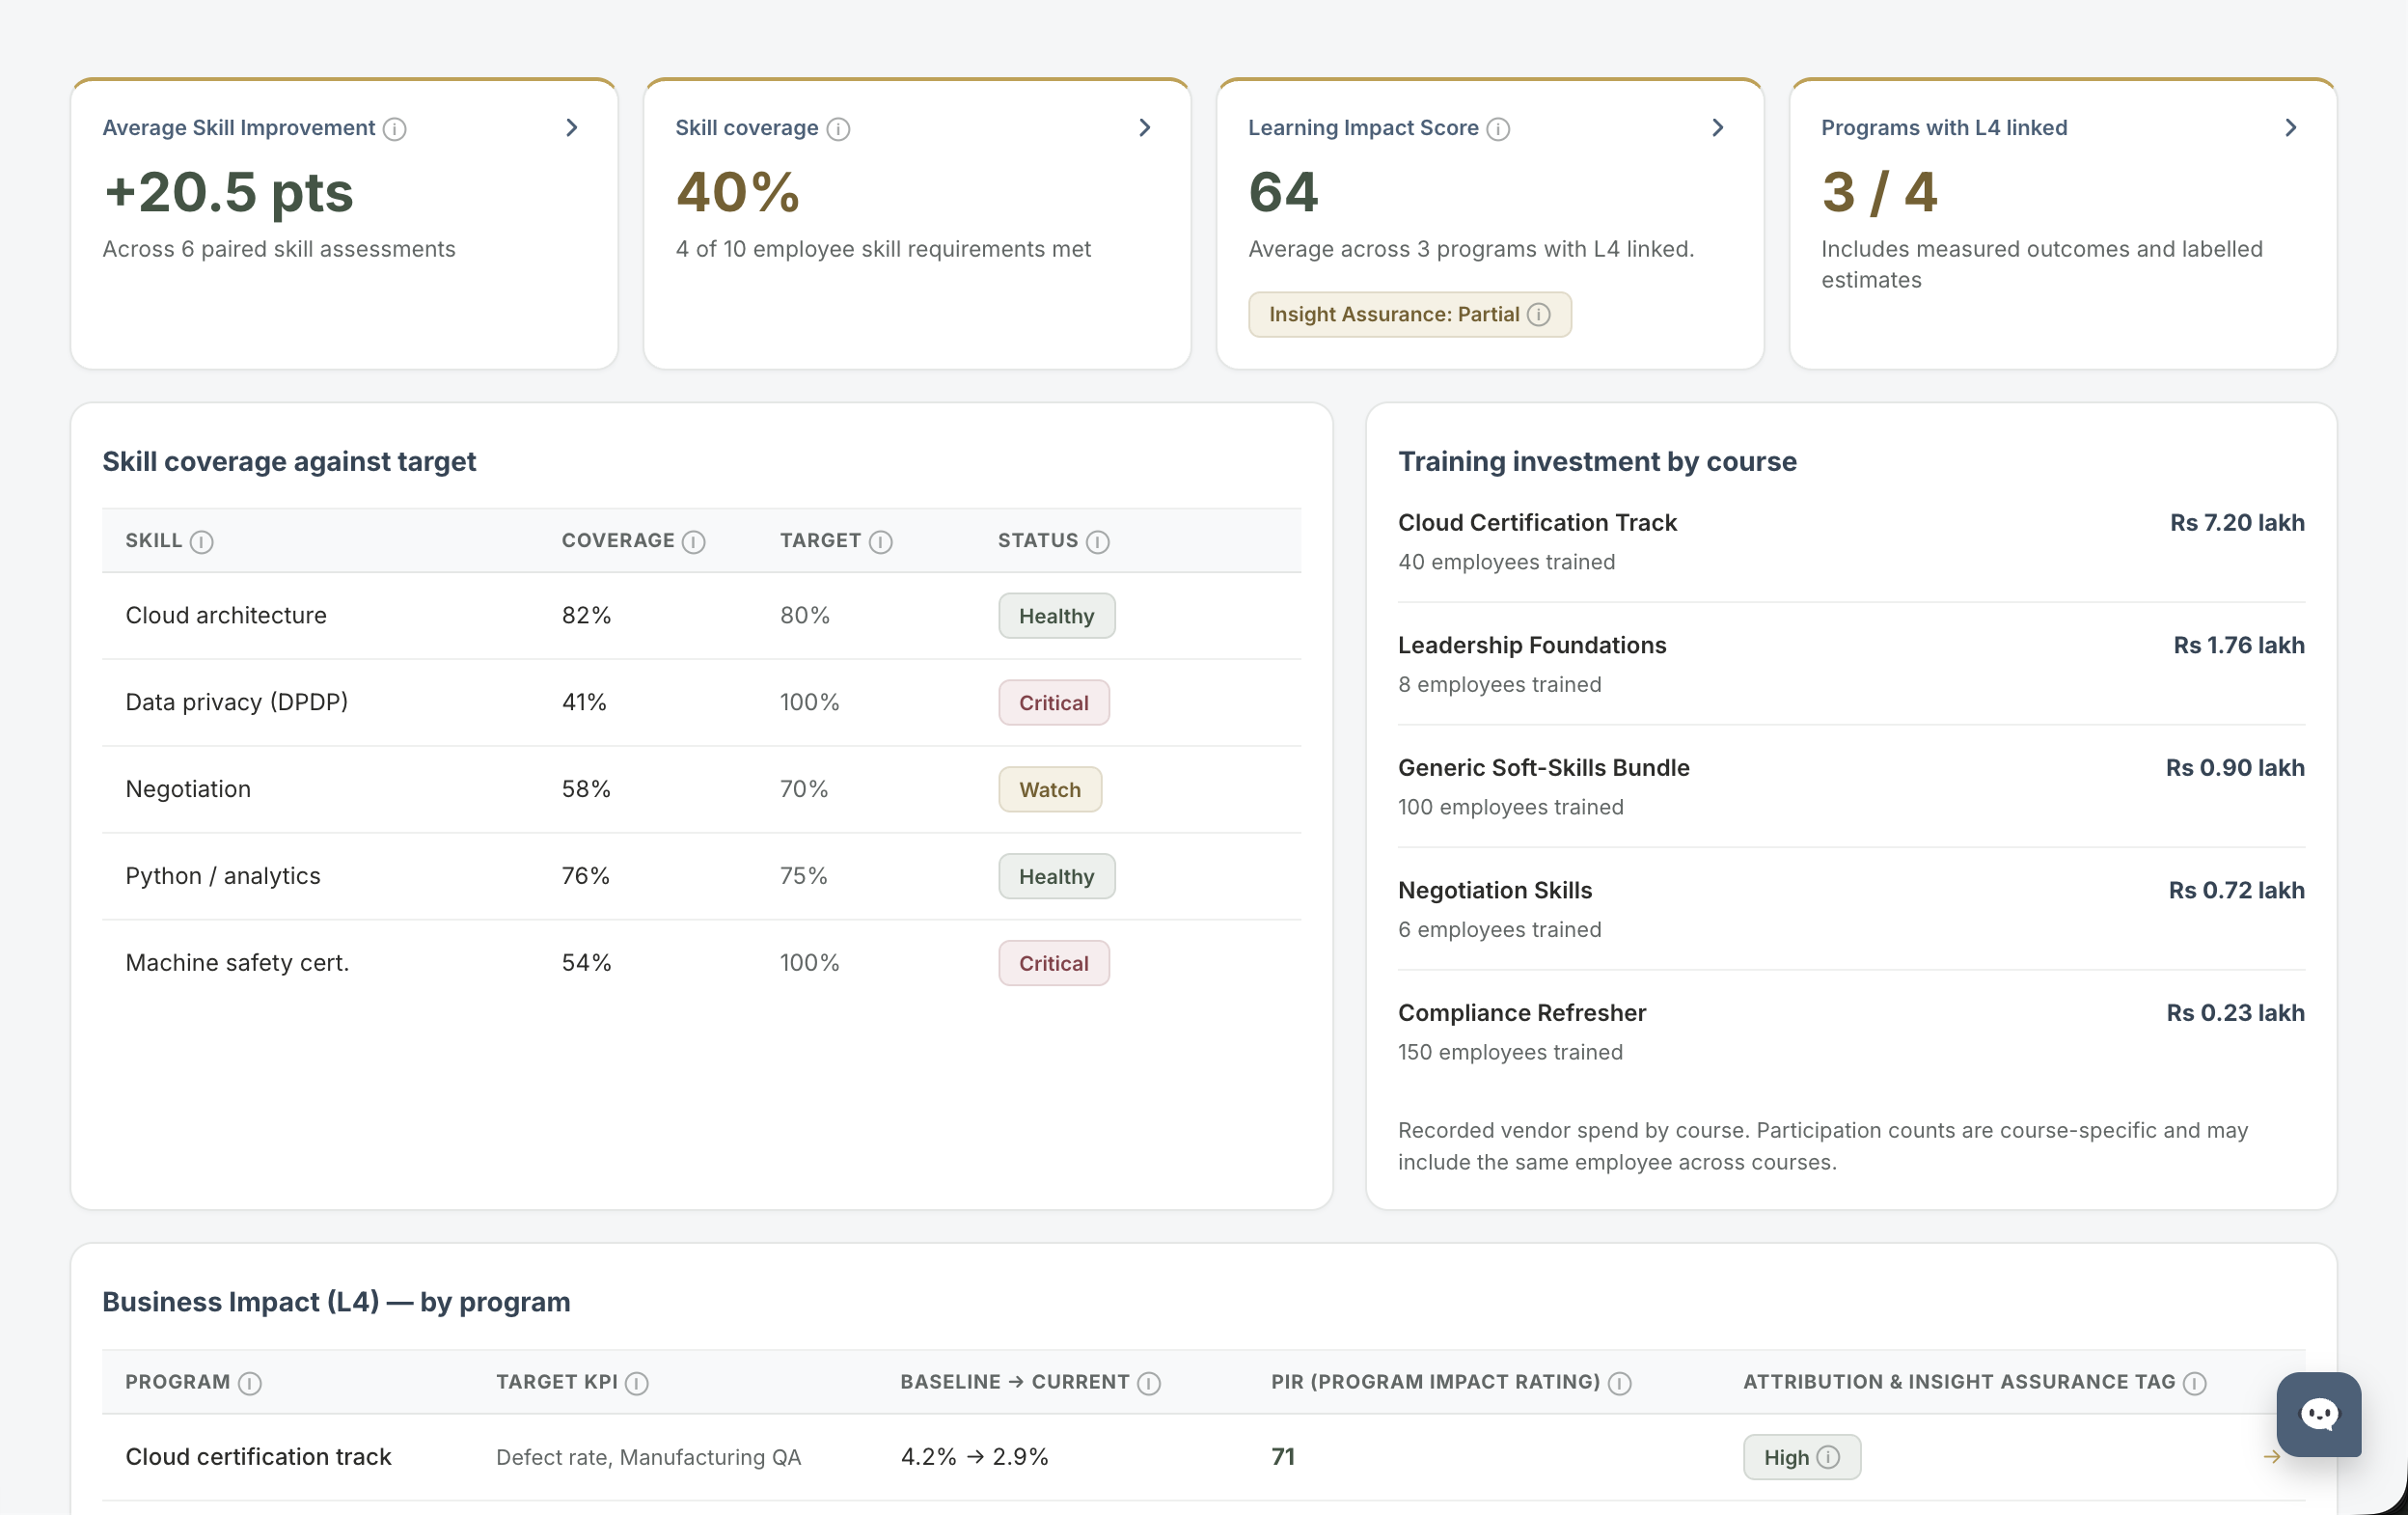Click Healthy status for Python / analytics
The height and width of the screenshot is (1515, 2408).
[x=1057, y=877]
